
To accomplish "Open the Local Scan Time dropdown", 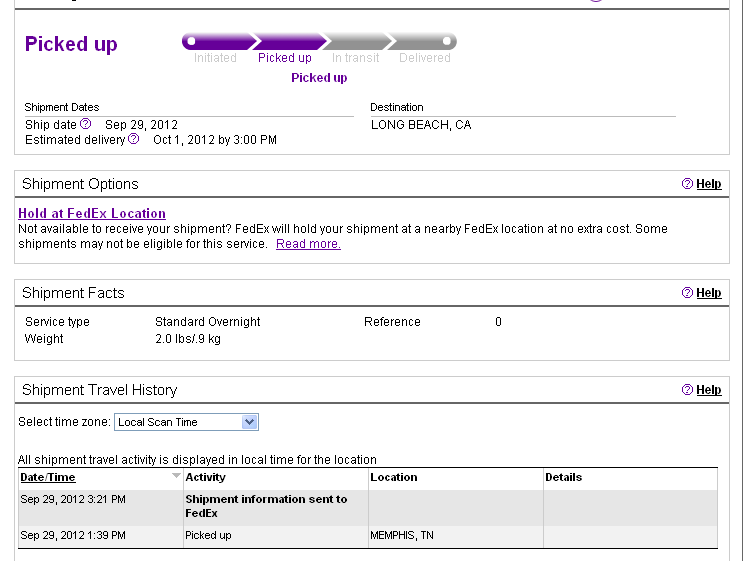I will pyautogui.click(x=186, y=422).
